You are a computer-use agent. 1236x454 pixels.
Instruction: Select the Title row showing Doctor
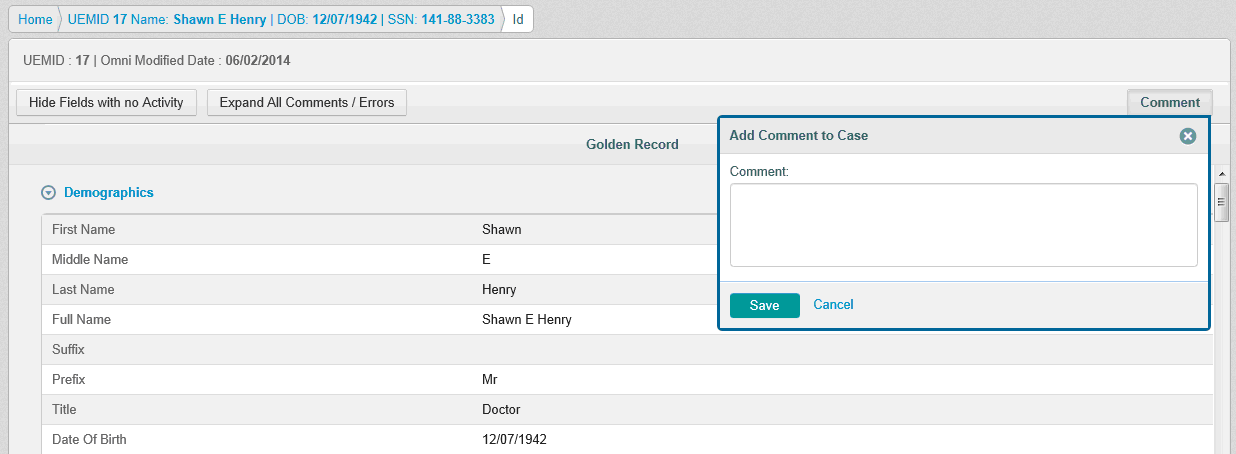(500, 410)
